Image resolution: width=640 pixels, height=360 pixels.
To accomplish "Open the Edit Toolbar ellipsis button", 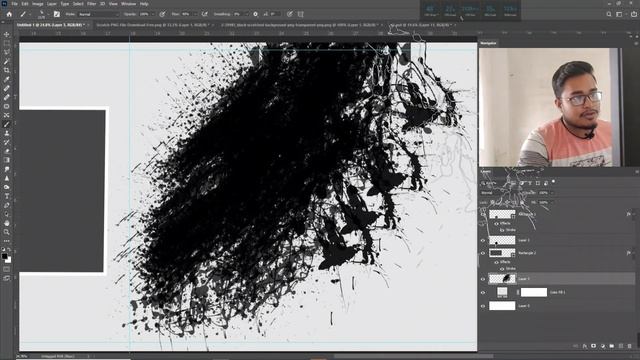I will tap(7, 241).
